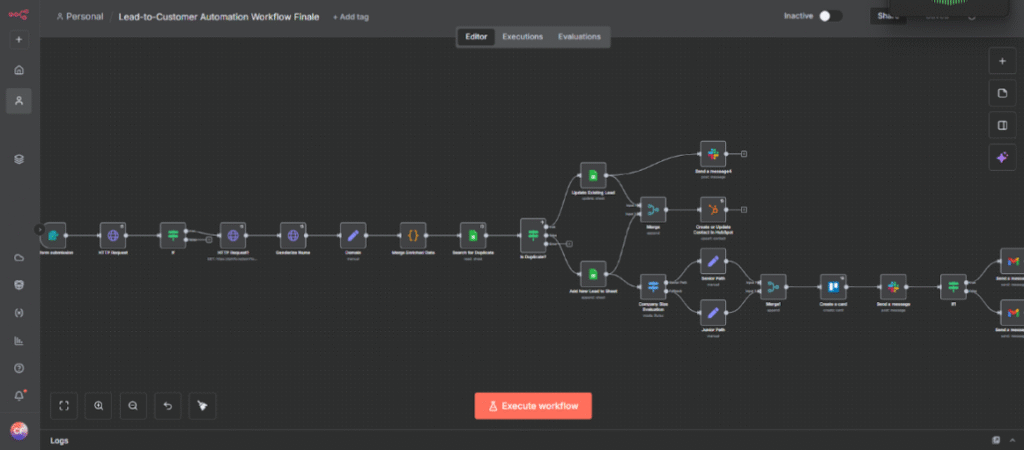Switch to the Executions tab
This screenshot has width=1024, height=450.
(x=522, y=37)
